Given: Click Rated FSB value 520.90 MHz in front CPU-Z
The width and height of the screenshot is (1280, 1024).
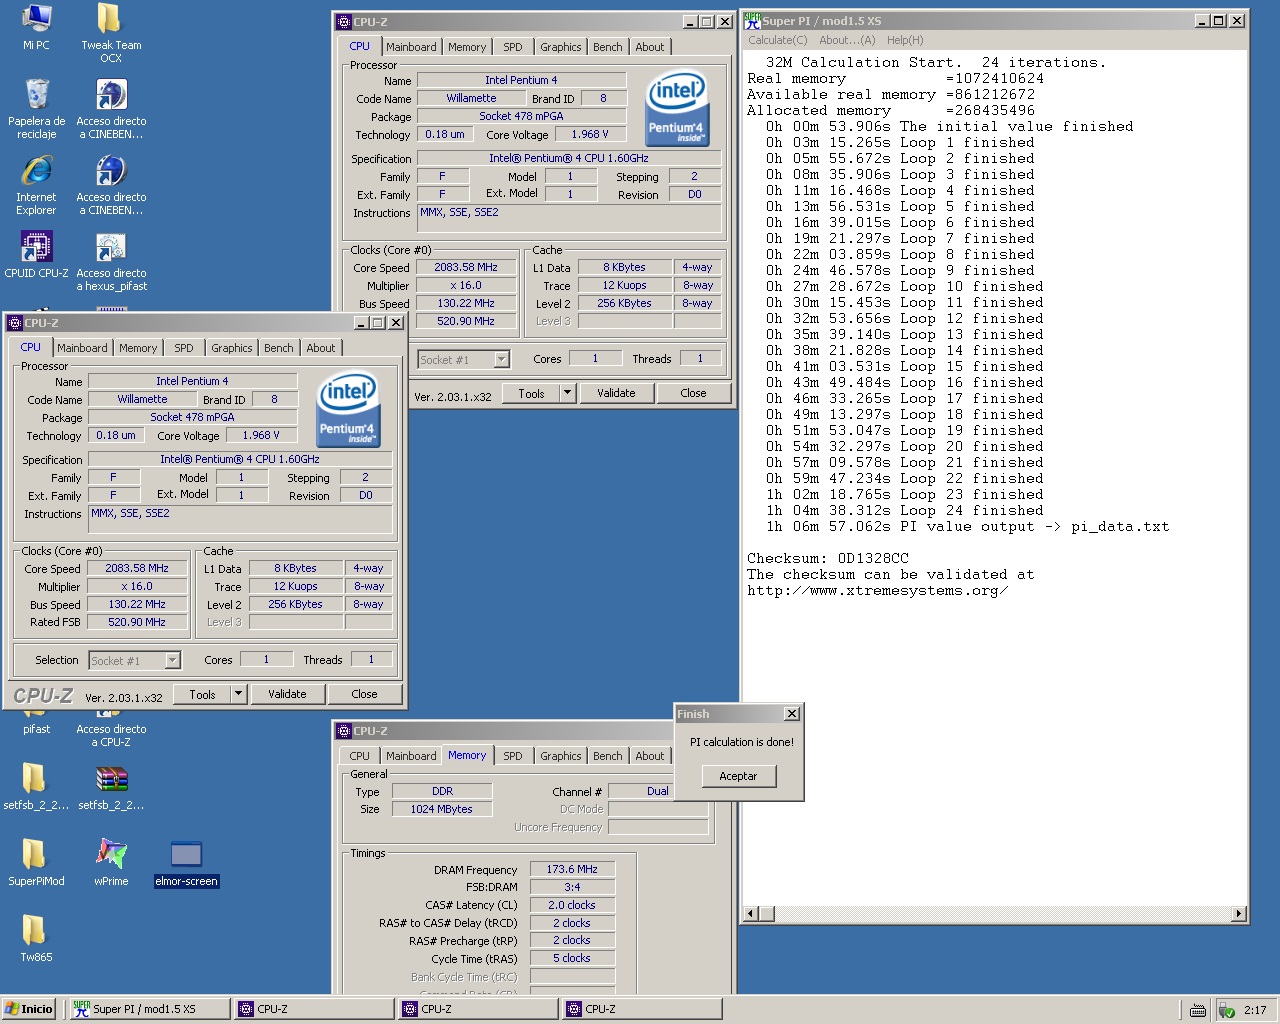Looking at the screenshot, I should coord(137,622).
